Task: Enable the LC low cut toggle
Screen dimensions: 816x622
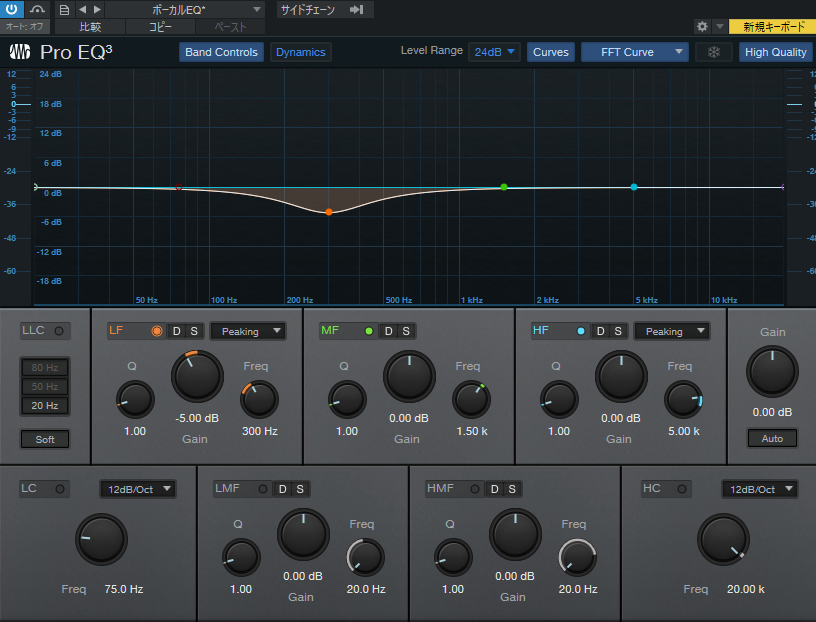Action: pyautogui.click(x=60, y=489)
